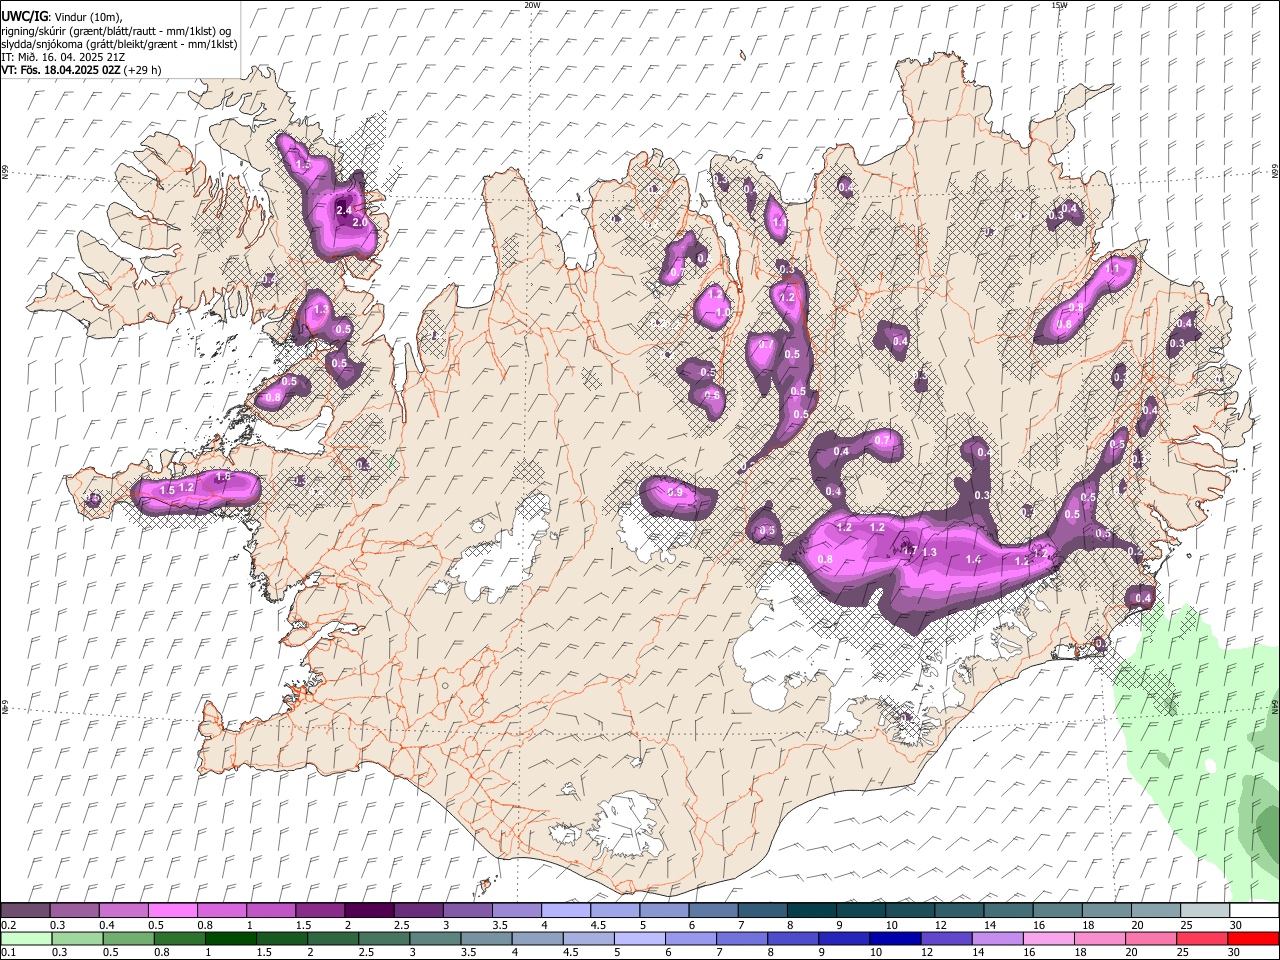Click the darkest green swatch labeled 1 in the bottom row
Screen dimensions: 1280x960
[x=230, y=939]
